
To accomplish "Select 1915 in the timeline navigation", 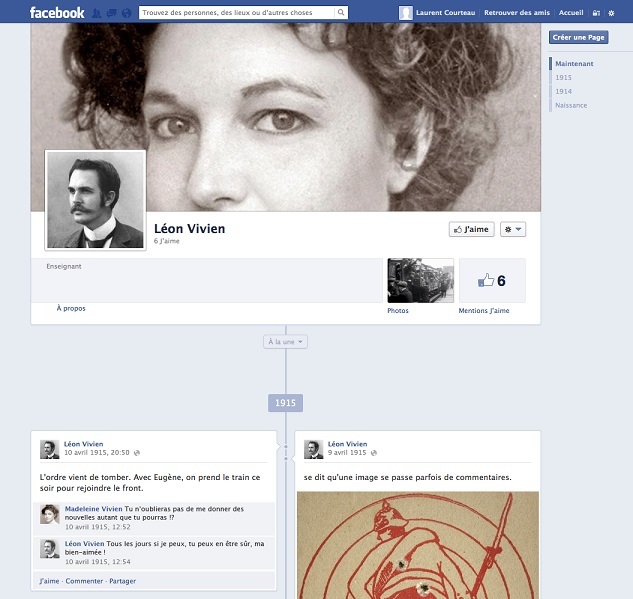I will pos(563,77).
